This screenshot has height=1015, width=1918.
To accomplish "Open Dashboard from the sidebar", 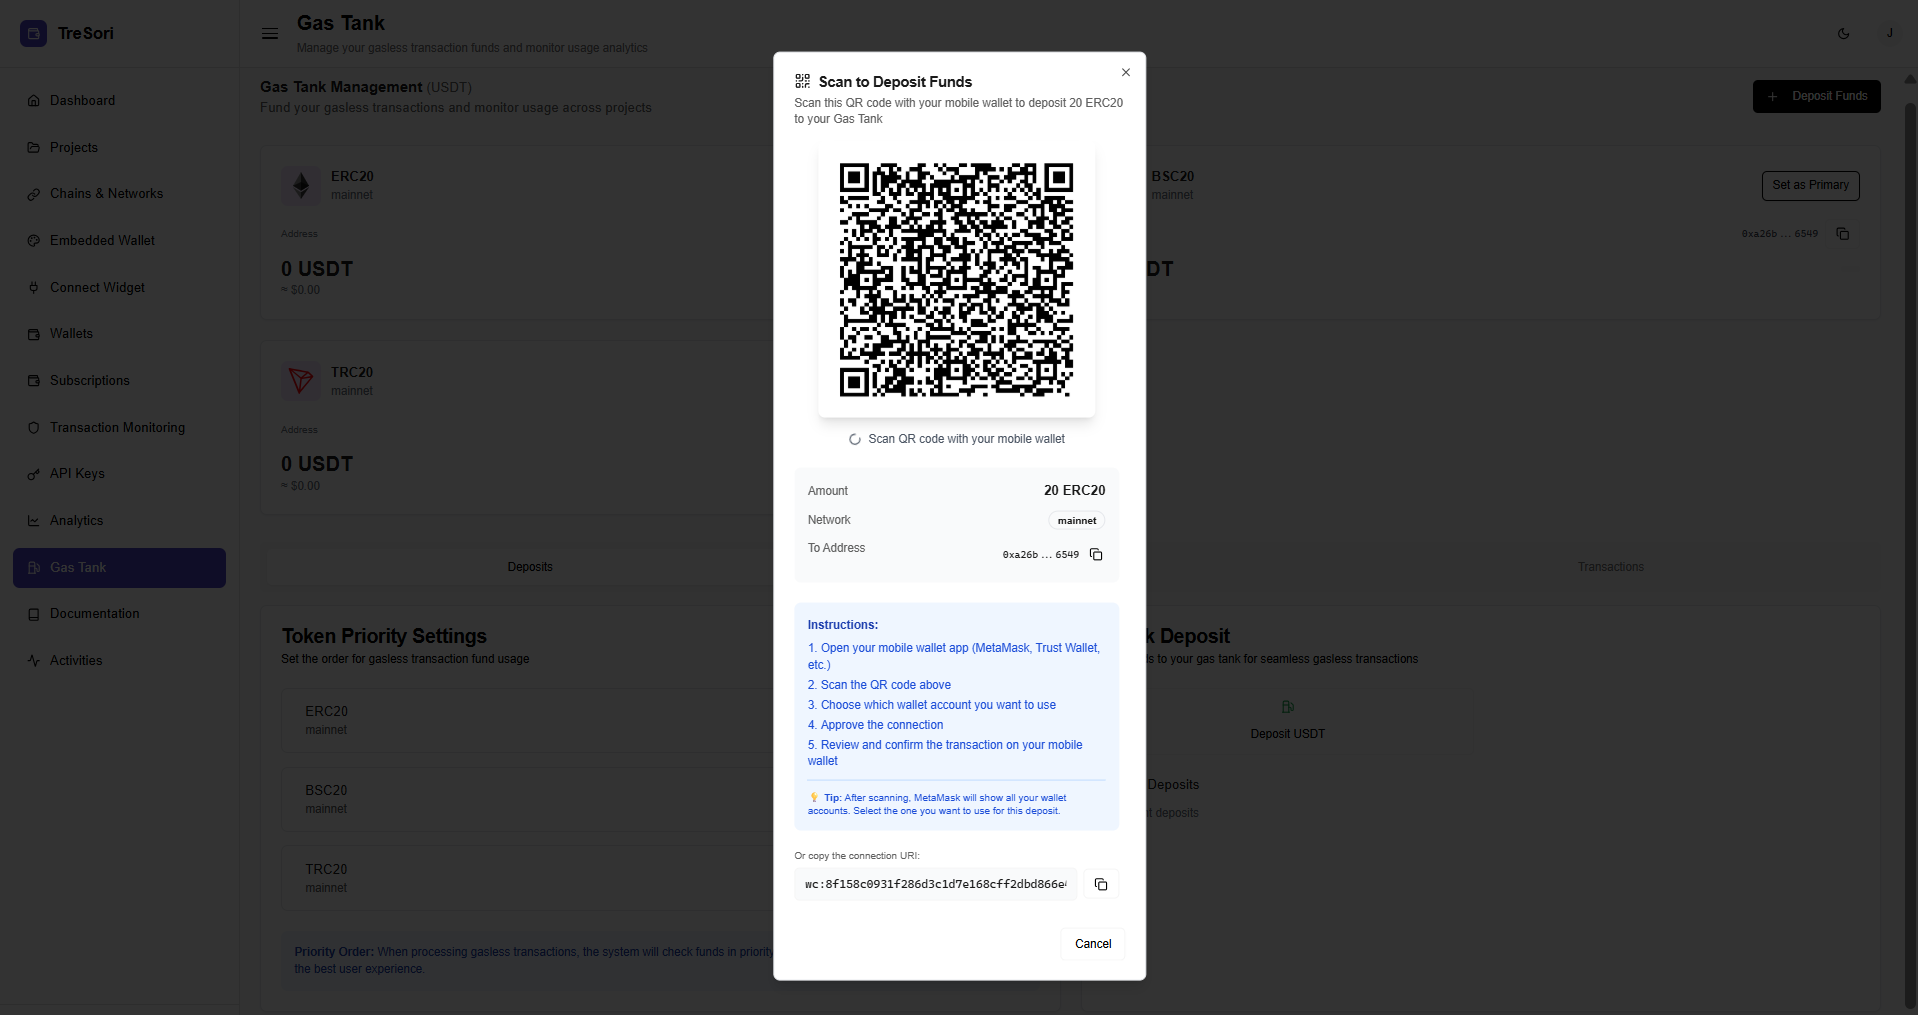I will click(82, 101).
